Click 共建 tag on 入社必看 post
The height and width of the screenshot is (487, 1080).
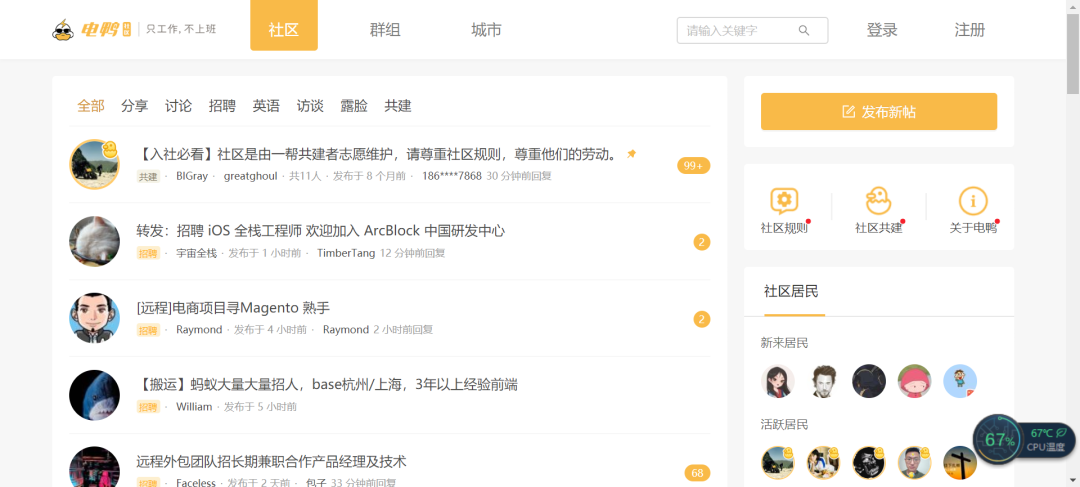(x=148, y=176)
